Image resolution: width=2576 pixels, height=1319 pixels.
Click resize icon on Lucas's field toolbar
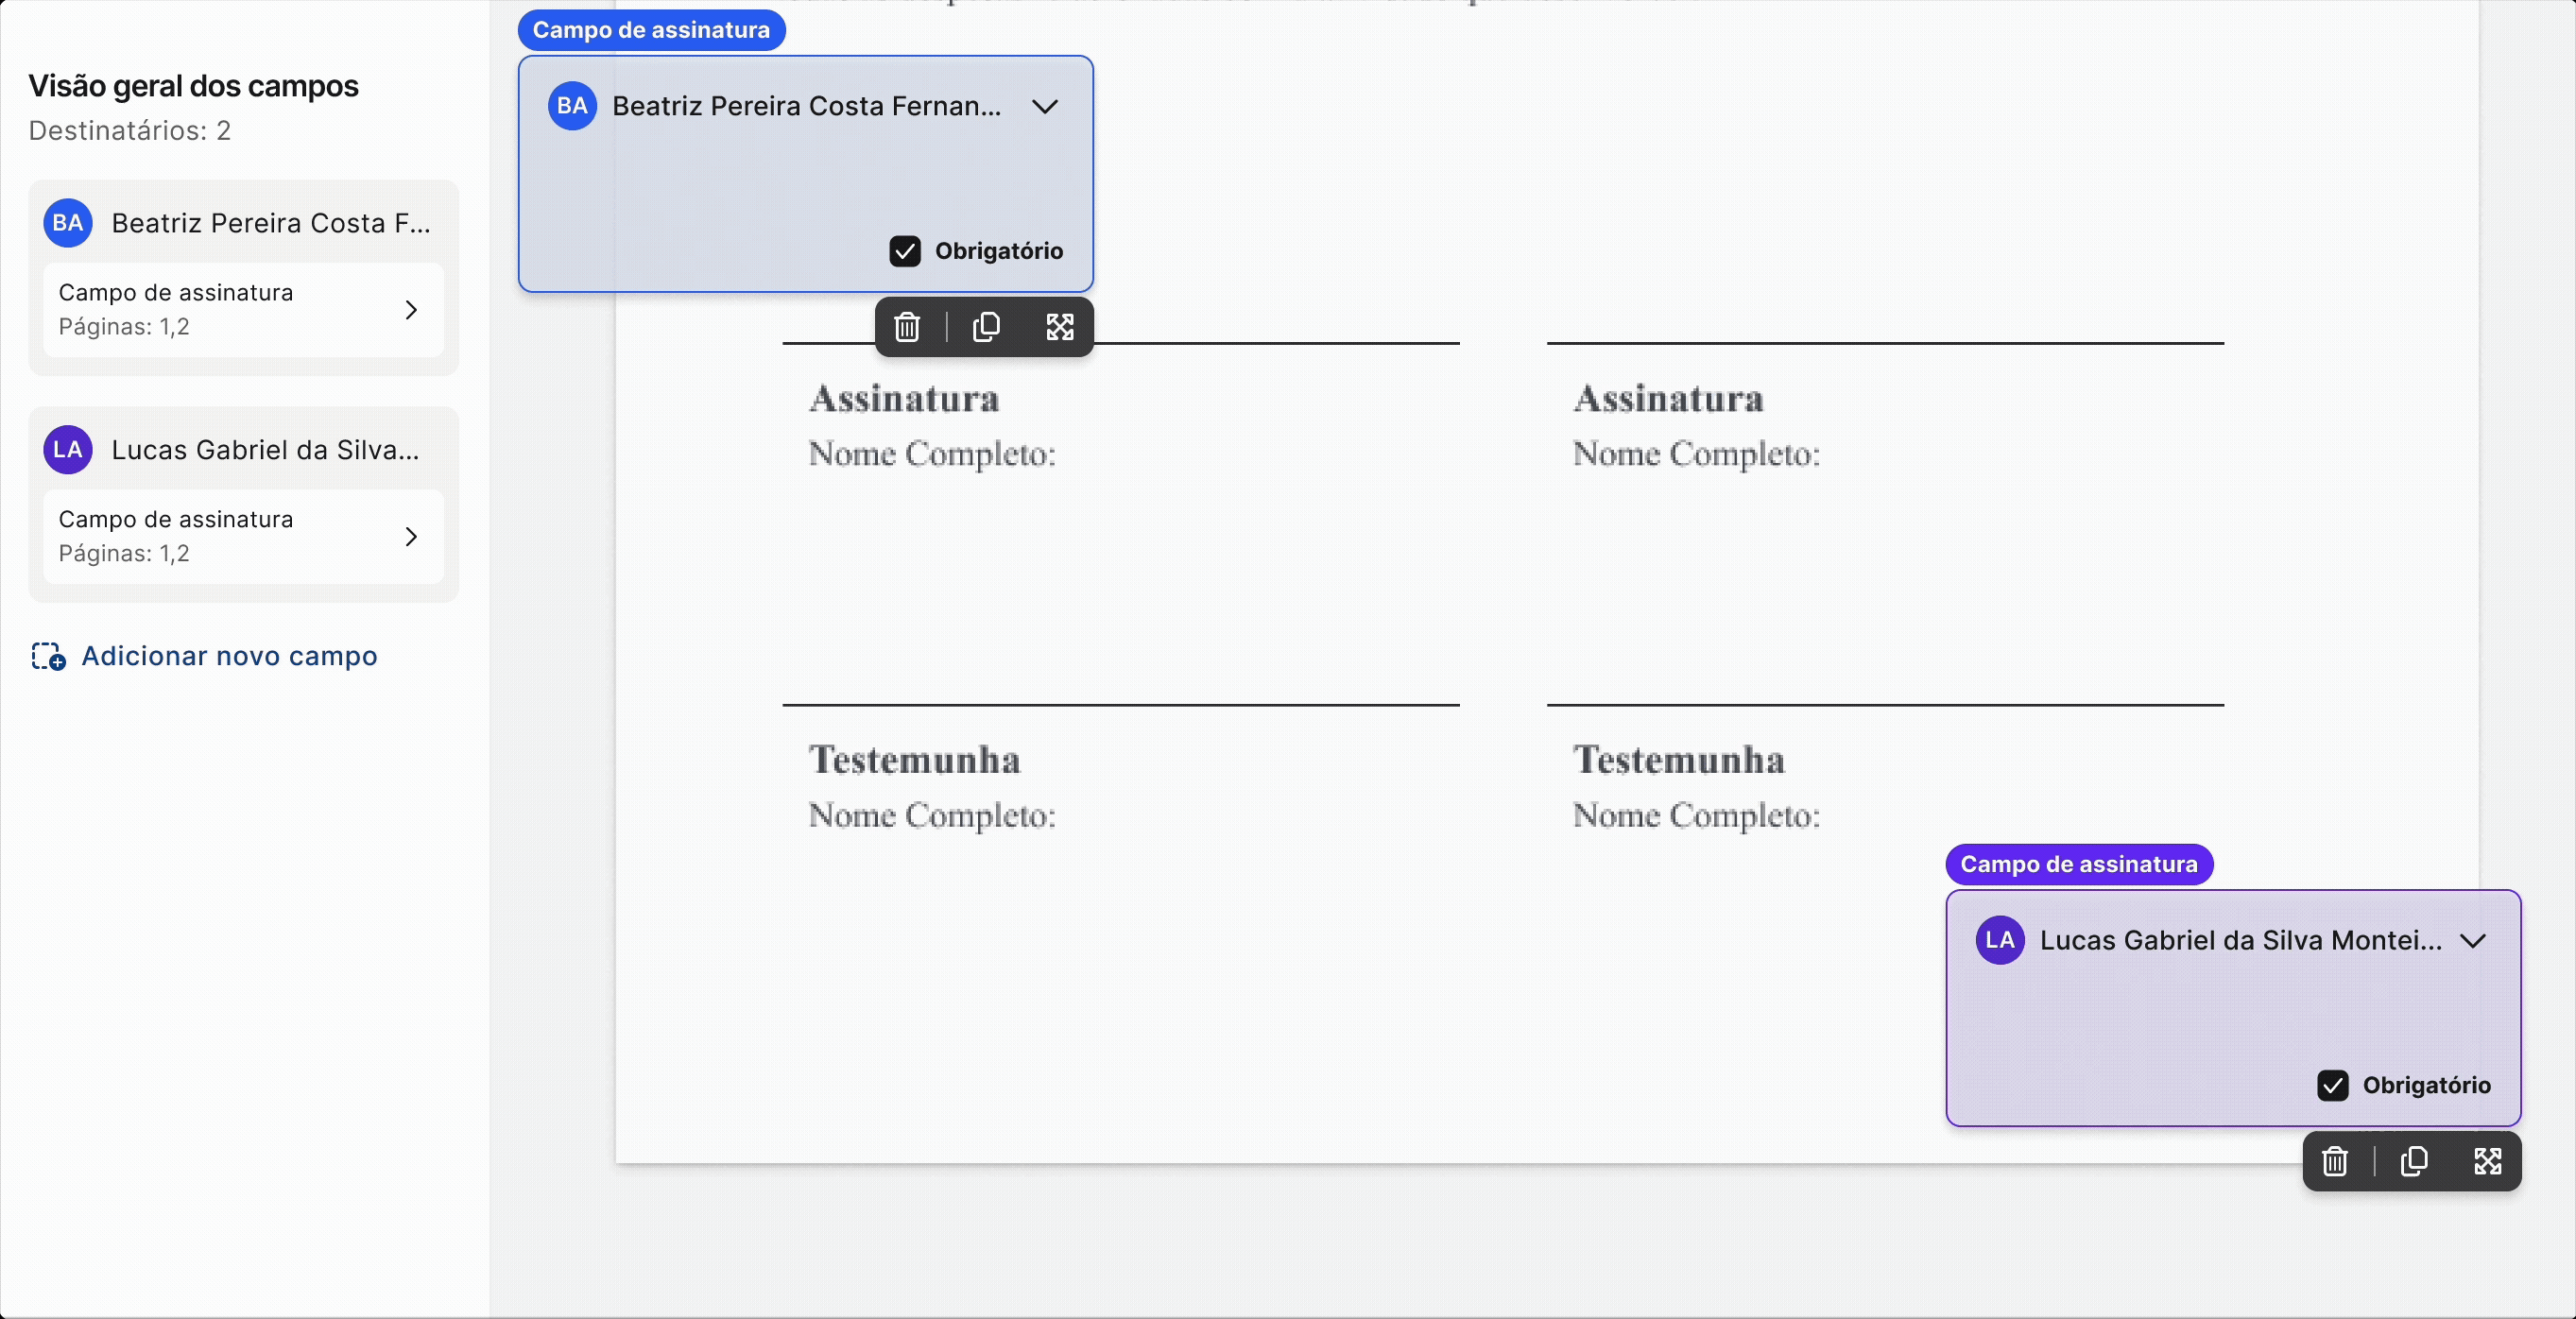[2487, 1161]
